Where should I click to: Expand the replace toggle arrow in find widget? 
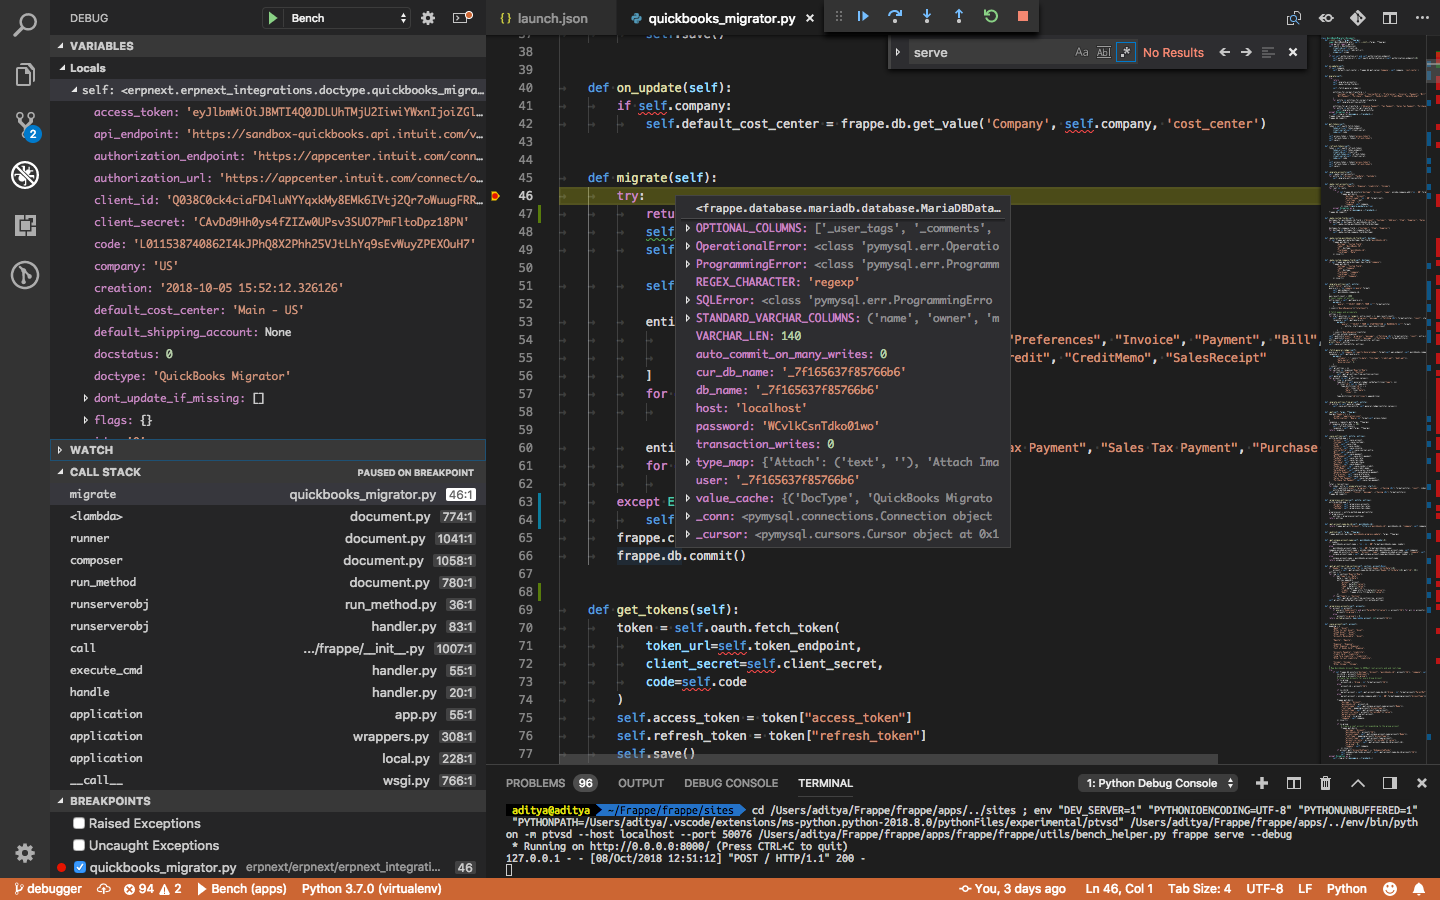pyautogui.click(x=897, y=52)
